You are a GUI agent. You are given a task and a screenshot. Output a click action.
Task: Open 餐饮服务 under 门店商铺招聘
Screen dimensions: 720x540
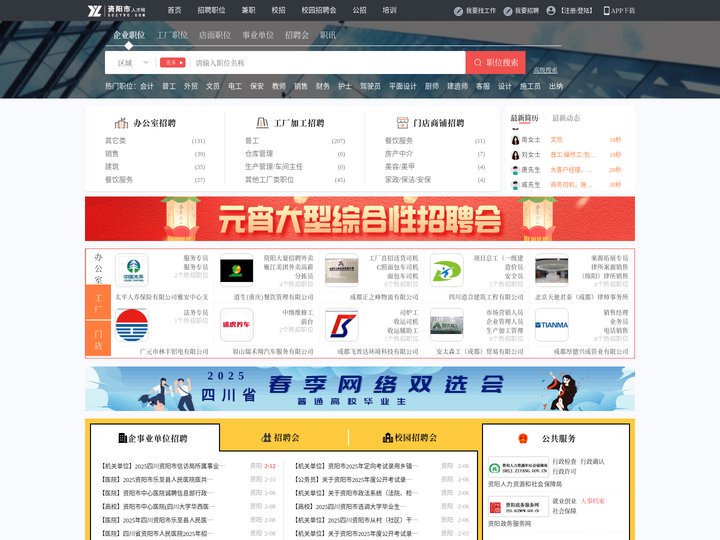[399, 141]
